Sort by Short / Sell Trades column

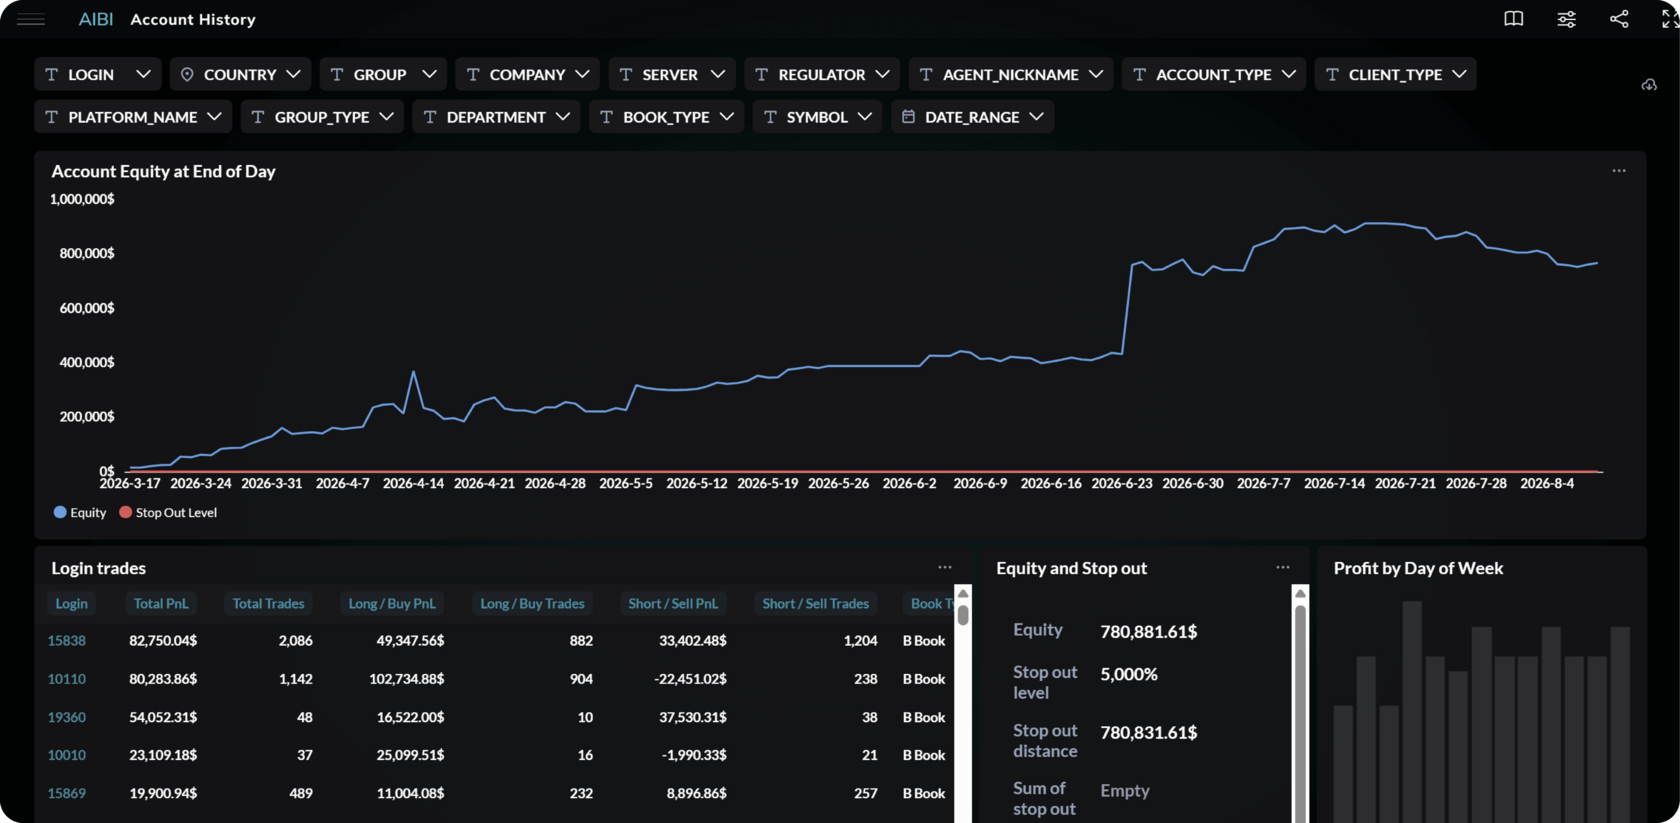coord(815,603)
